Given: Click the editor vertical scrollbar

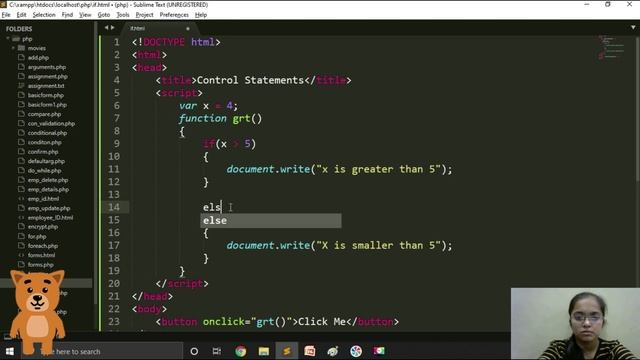Looking at the screenshot, I should (638, 110).
